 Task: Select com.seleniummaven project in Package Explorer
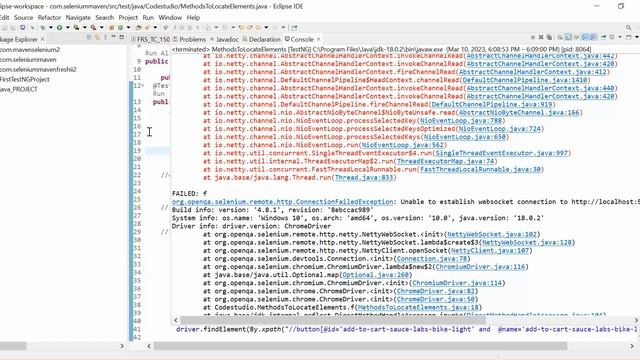(x=28, y=59)
